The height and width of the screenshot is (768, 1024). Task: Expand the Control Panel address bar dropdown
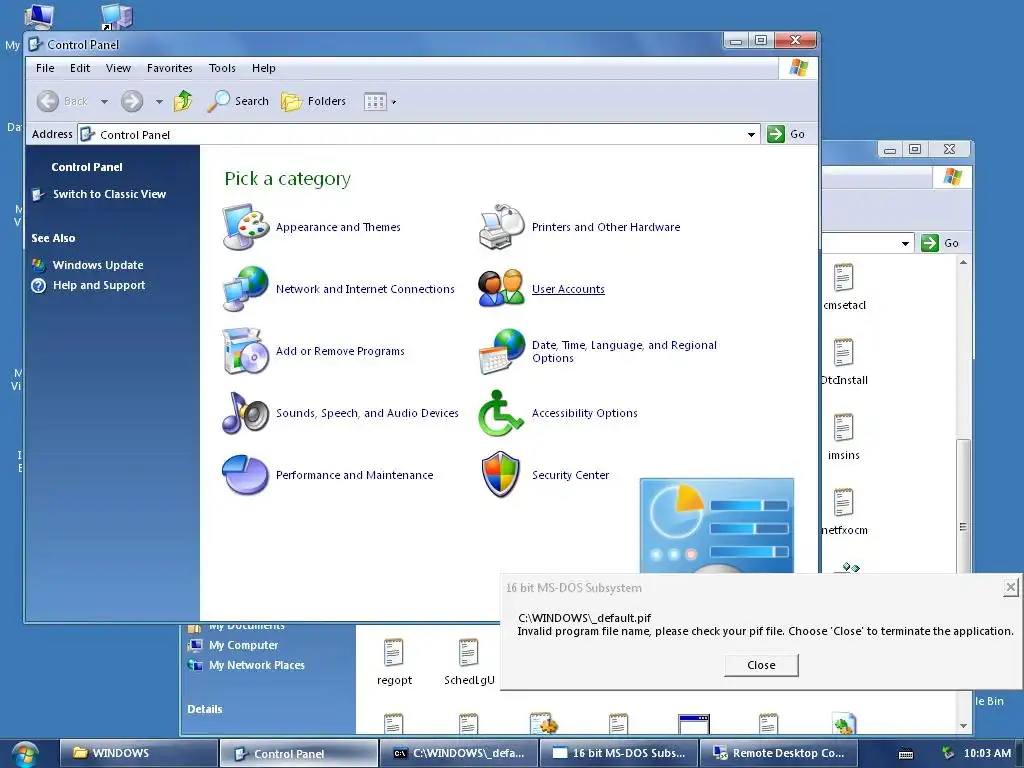pos(752,135)
